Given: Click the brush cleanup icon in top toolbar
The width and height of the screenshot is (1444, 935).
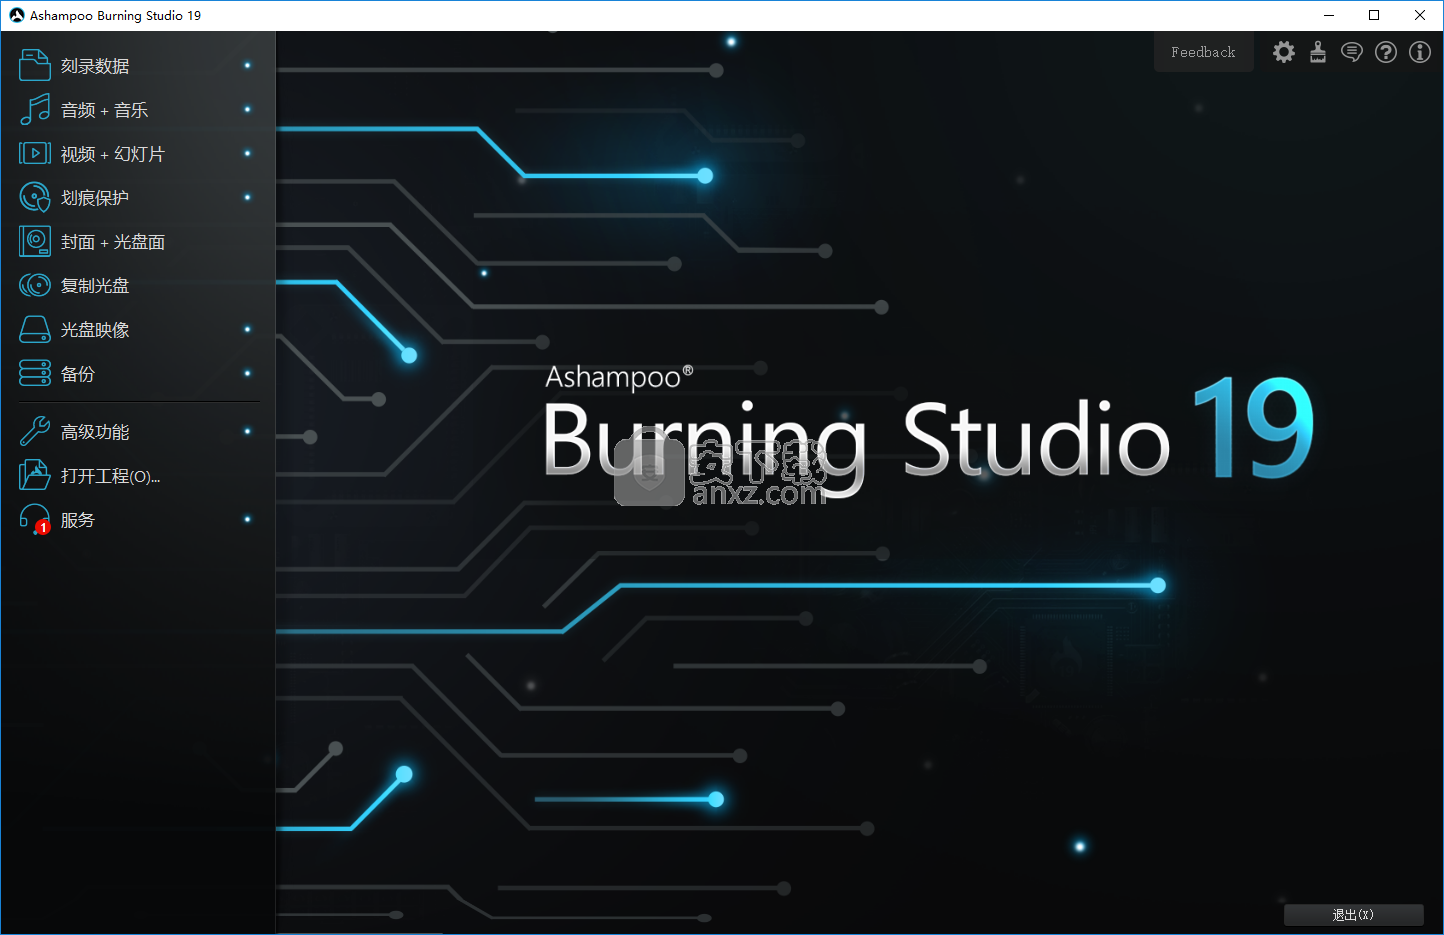Looking at the screenshot, I should pyautogui.click(x=1318, y=52).
